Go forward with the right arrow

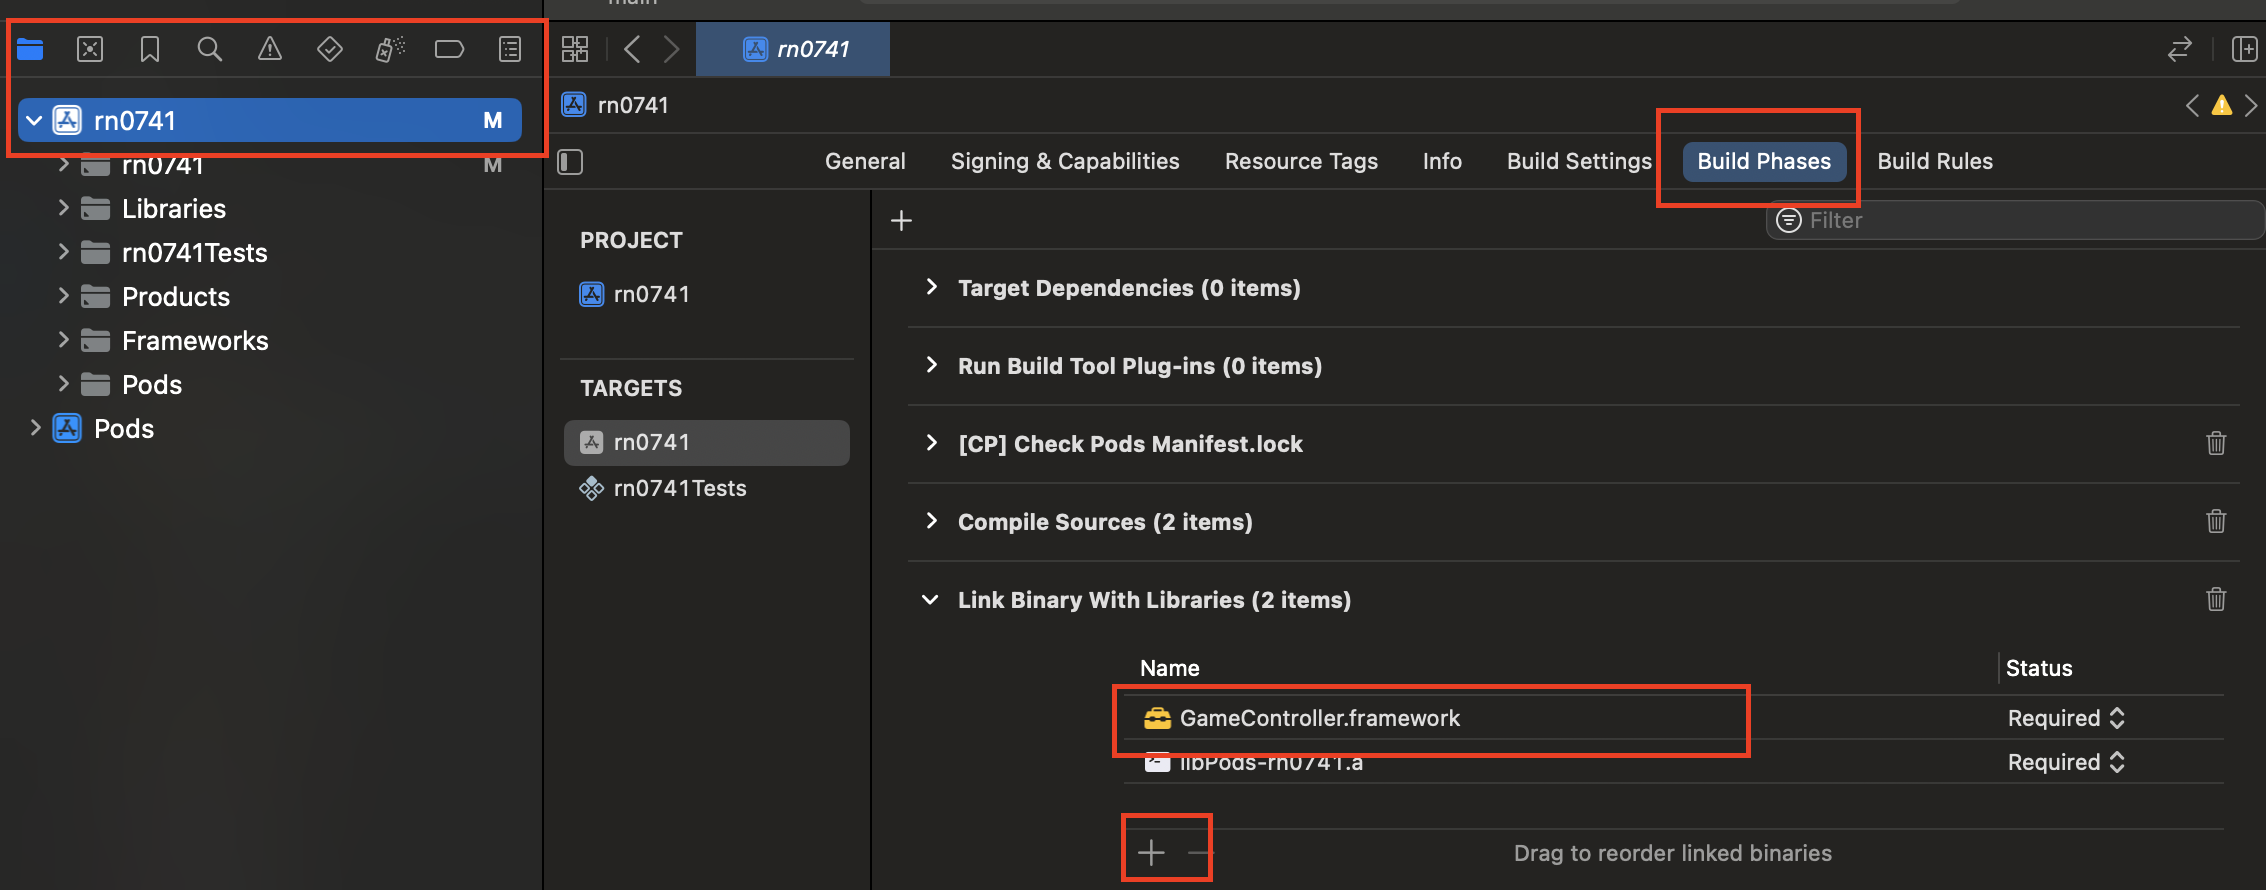tap(671, 49)
